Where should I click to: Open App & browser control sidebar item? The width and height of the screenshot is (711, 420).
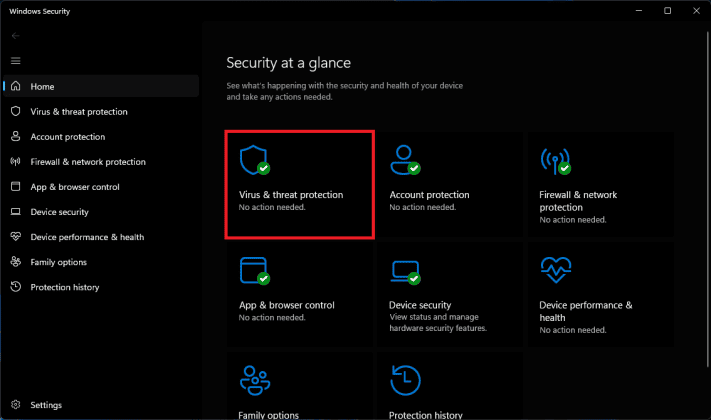pos(75,187)
